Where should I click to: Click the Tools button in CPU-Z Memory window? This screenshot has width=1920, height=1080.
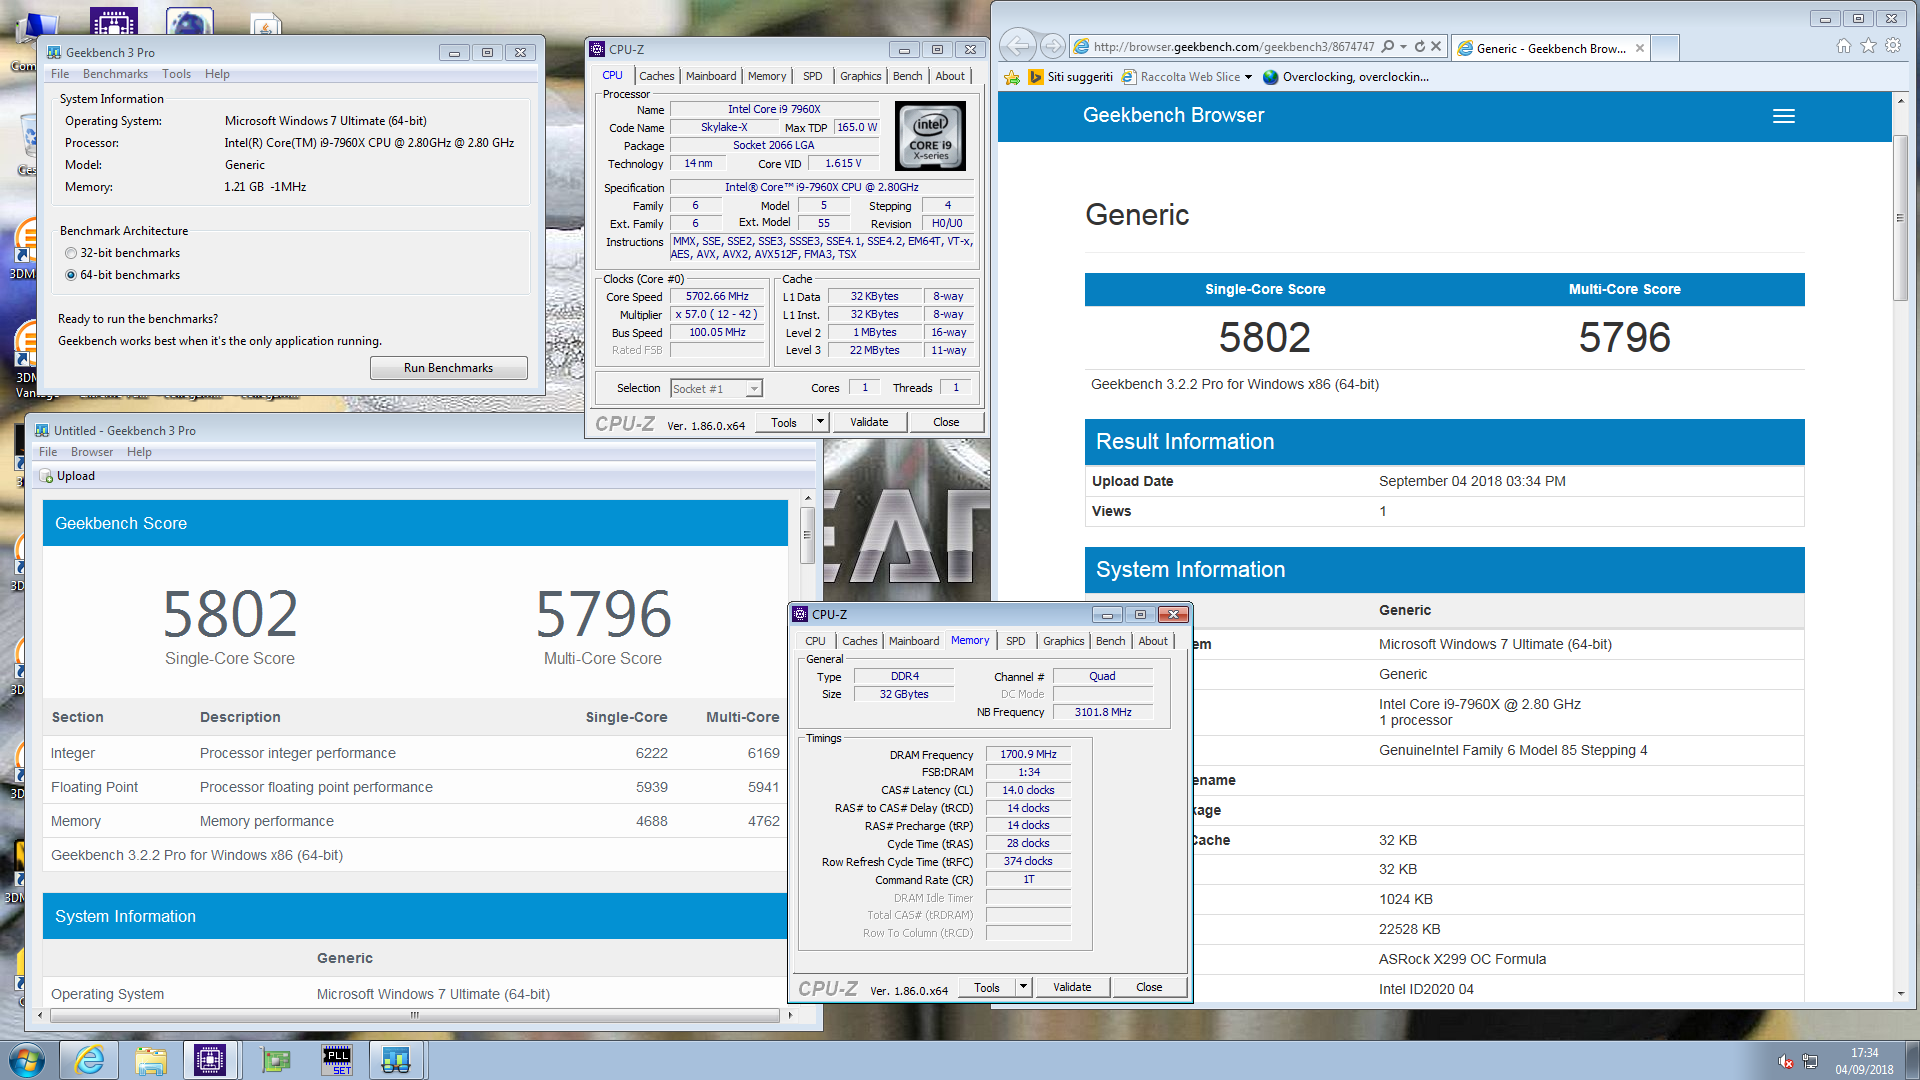(x=987, y=987)
